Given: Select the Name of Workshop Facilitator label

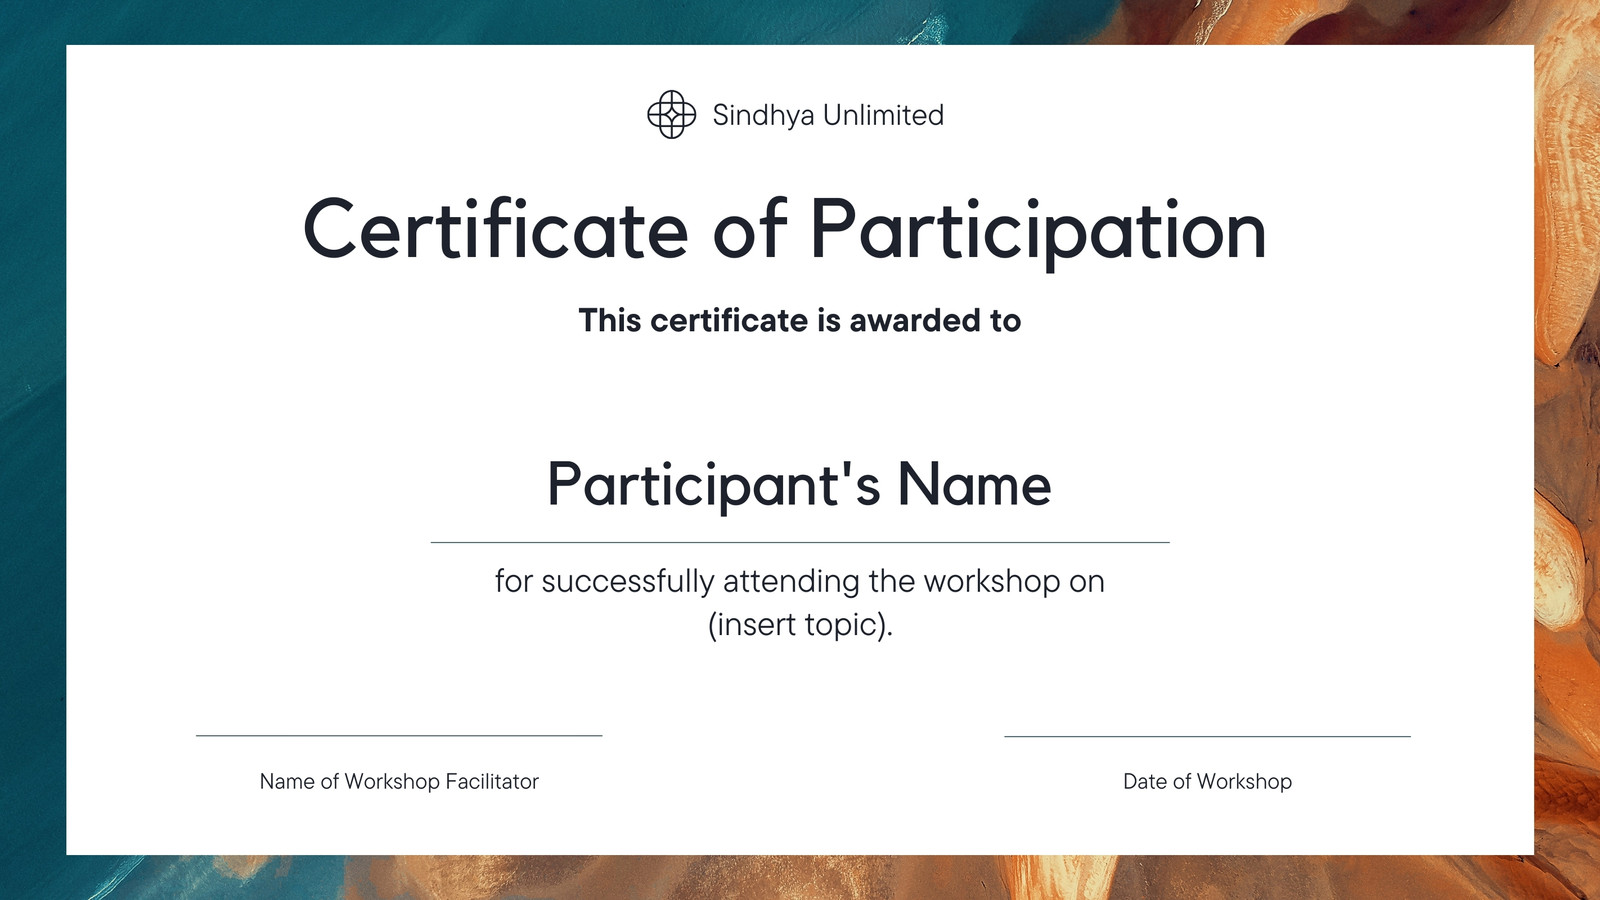Looking at the screenshot, I should [399, 781].
